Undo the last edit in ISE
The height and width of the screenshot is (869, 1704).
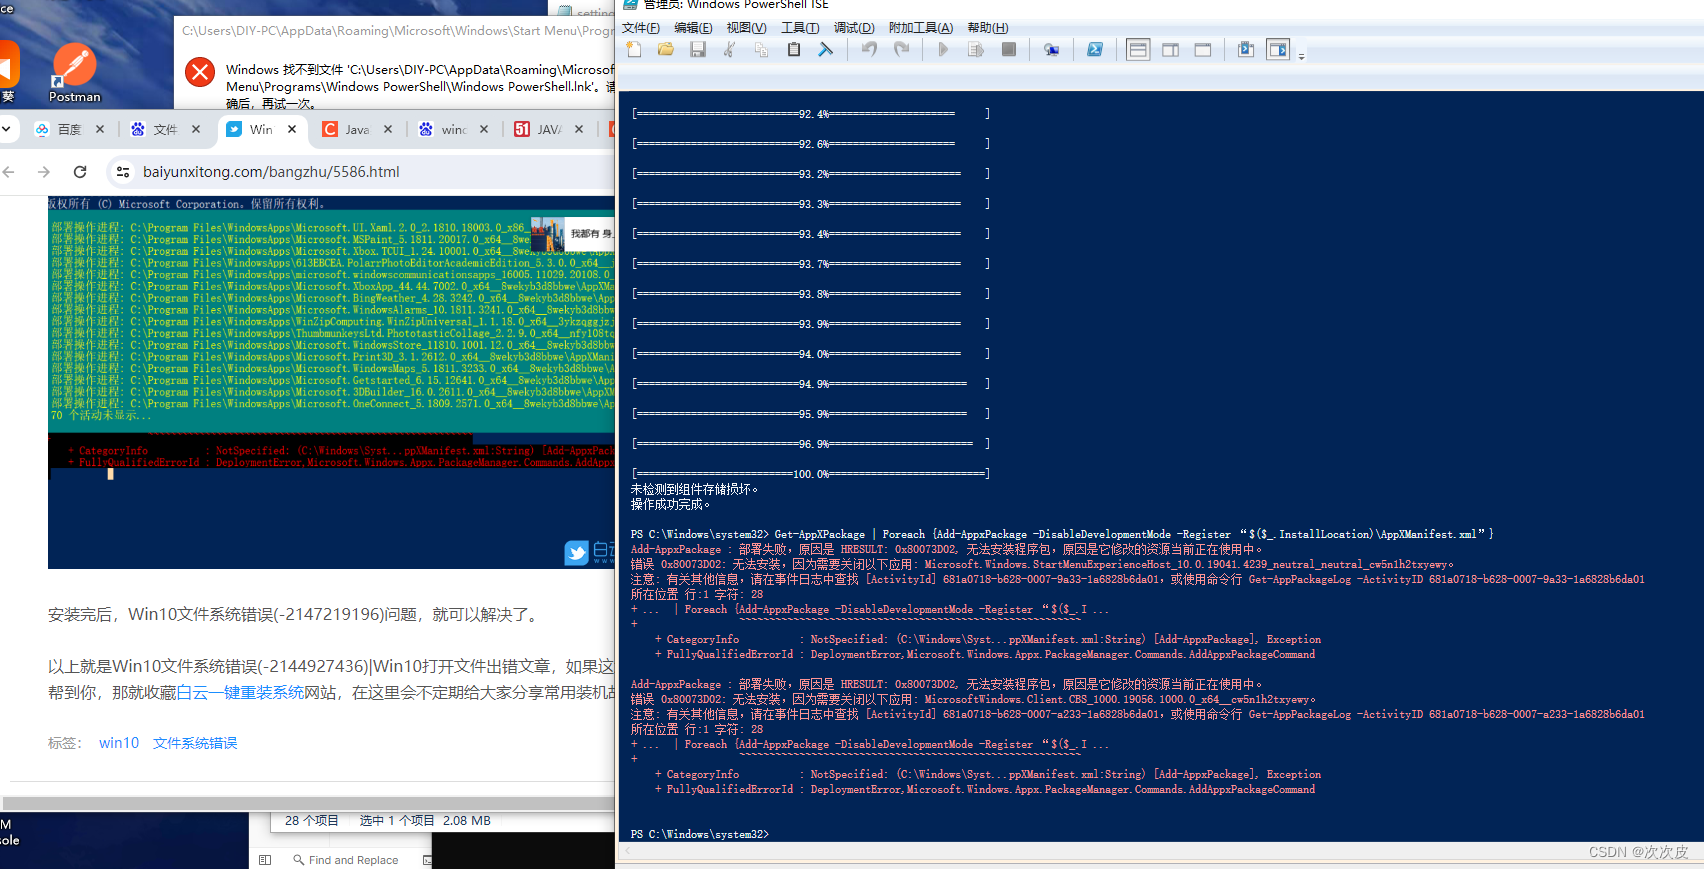click(869, 50)
